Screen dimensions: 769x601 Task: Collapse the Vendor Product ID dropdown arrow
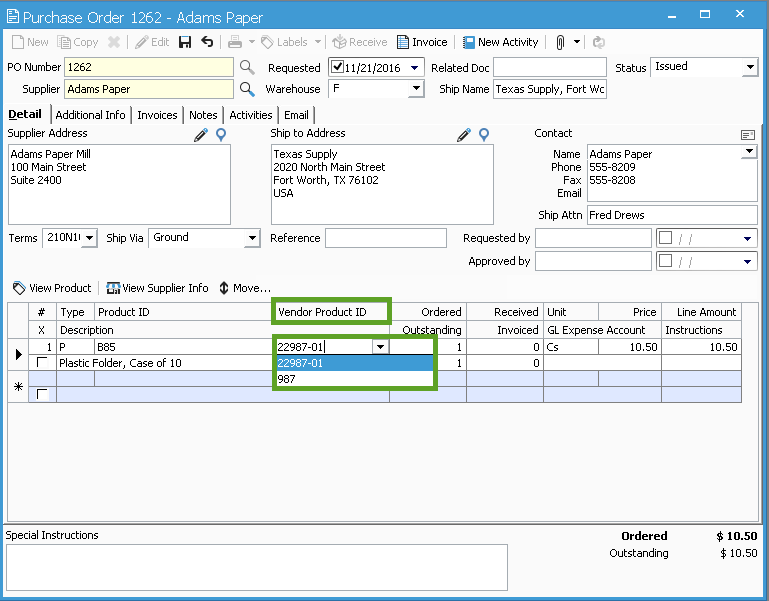[x=381, y=347]
